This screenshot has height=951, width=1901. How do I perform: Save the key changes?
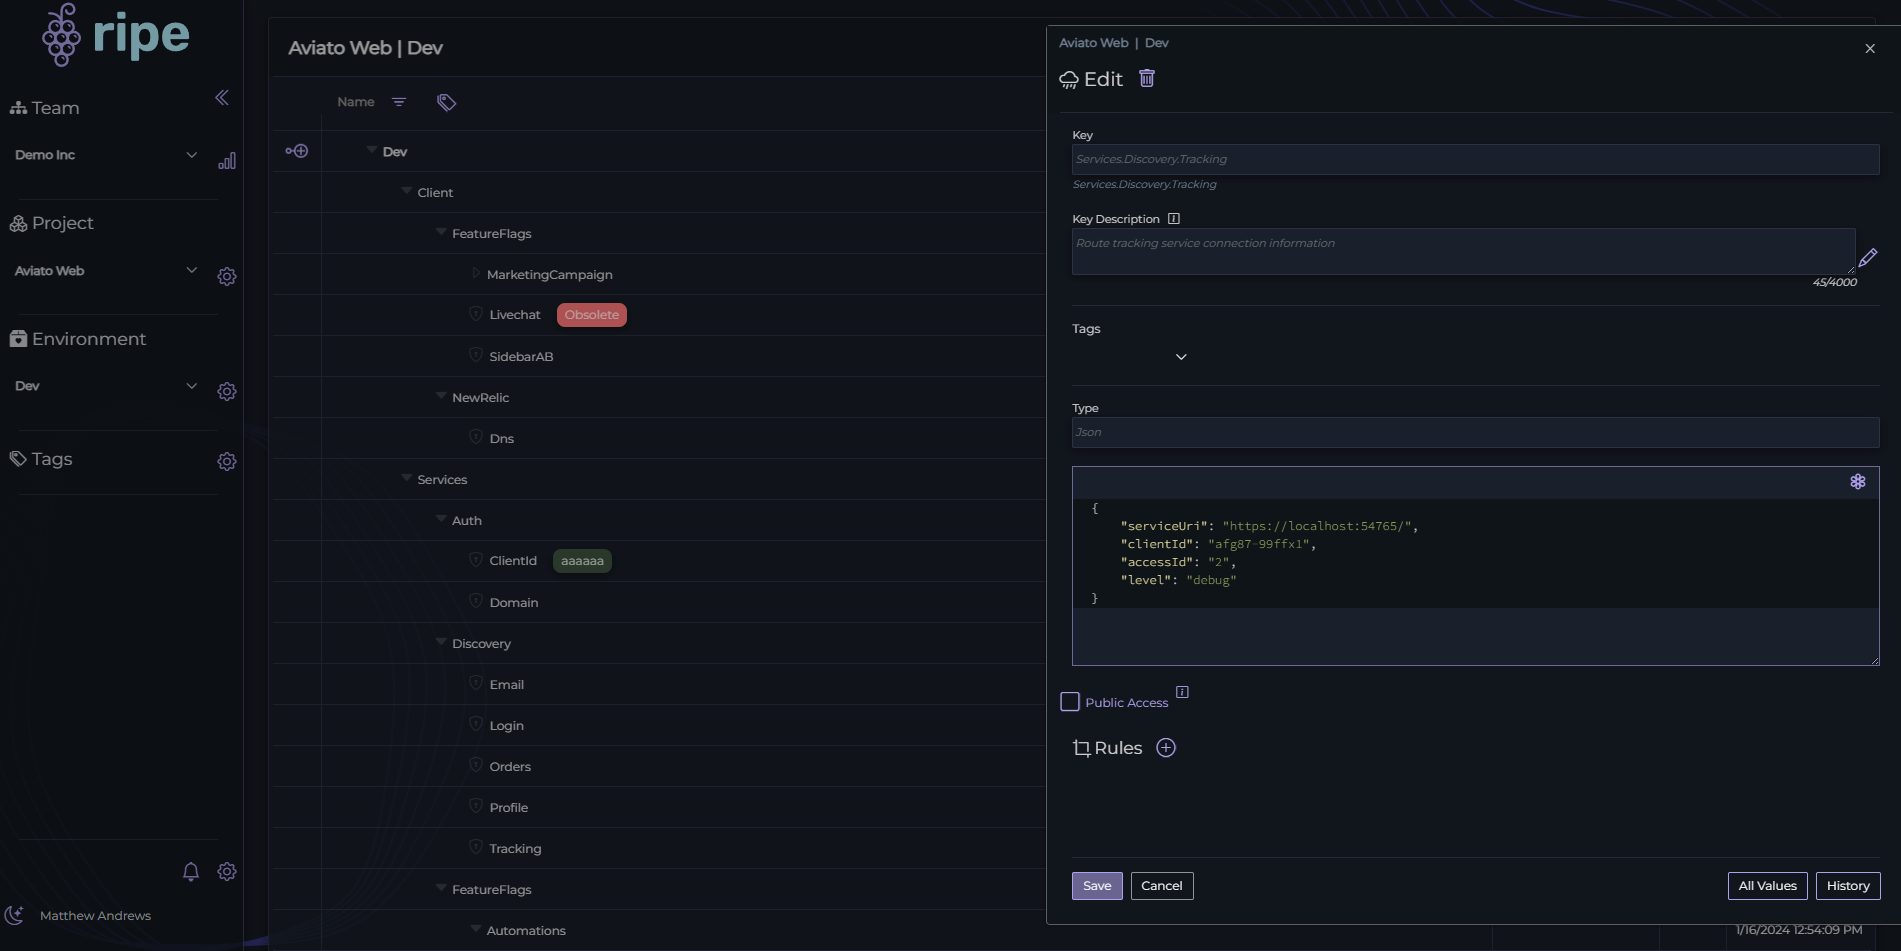(1097, 886)
